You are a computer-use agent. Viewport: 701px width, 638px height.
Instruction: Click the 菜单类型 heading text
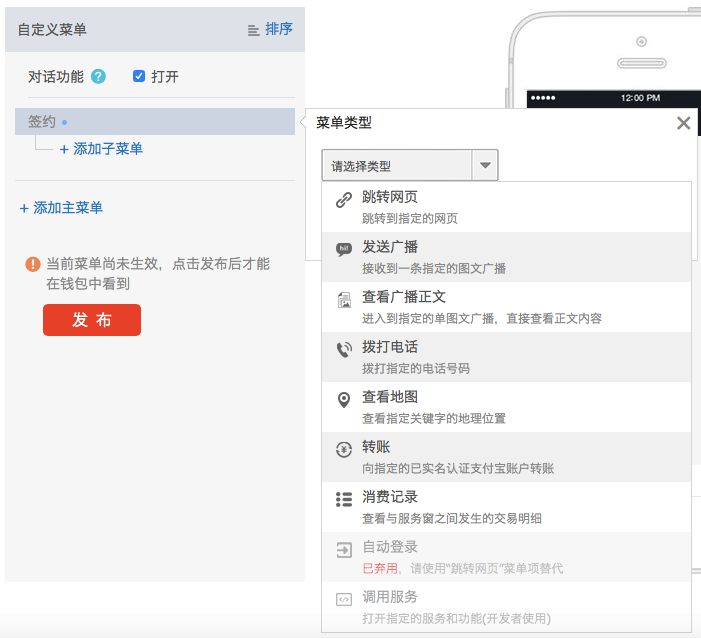click(x=344, y=123)
